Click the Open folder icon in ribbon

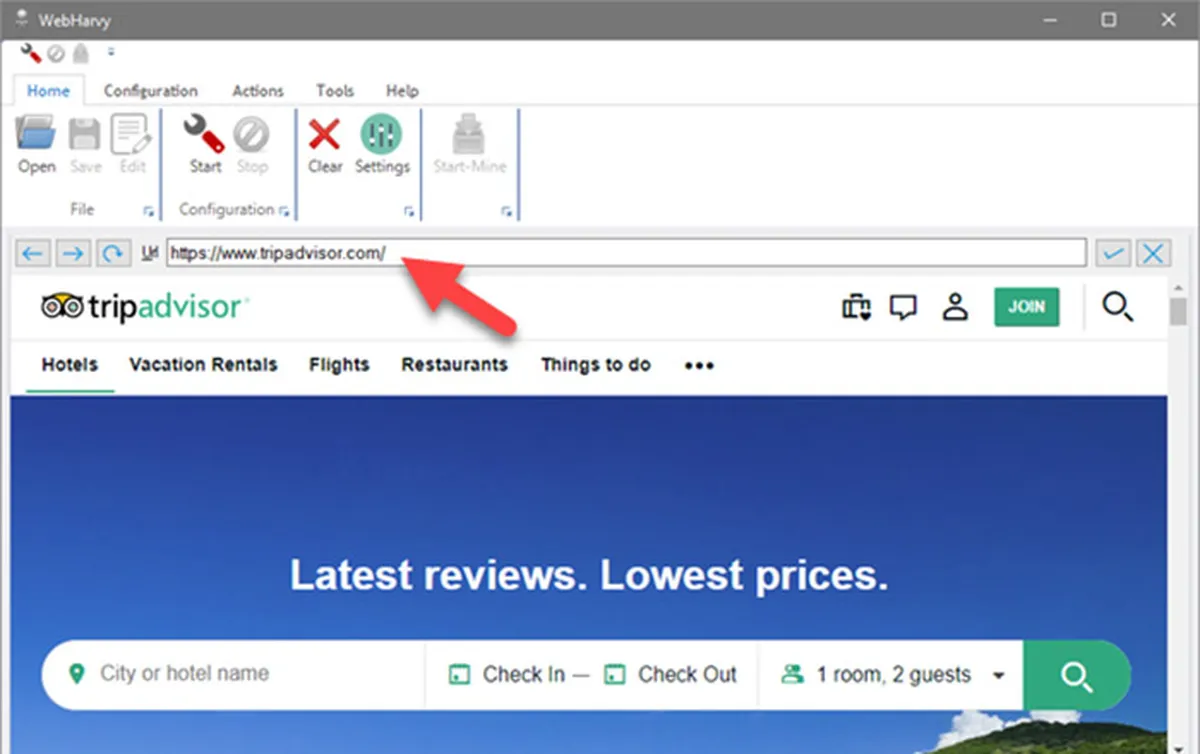(x=36, y=133)
